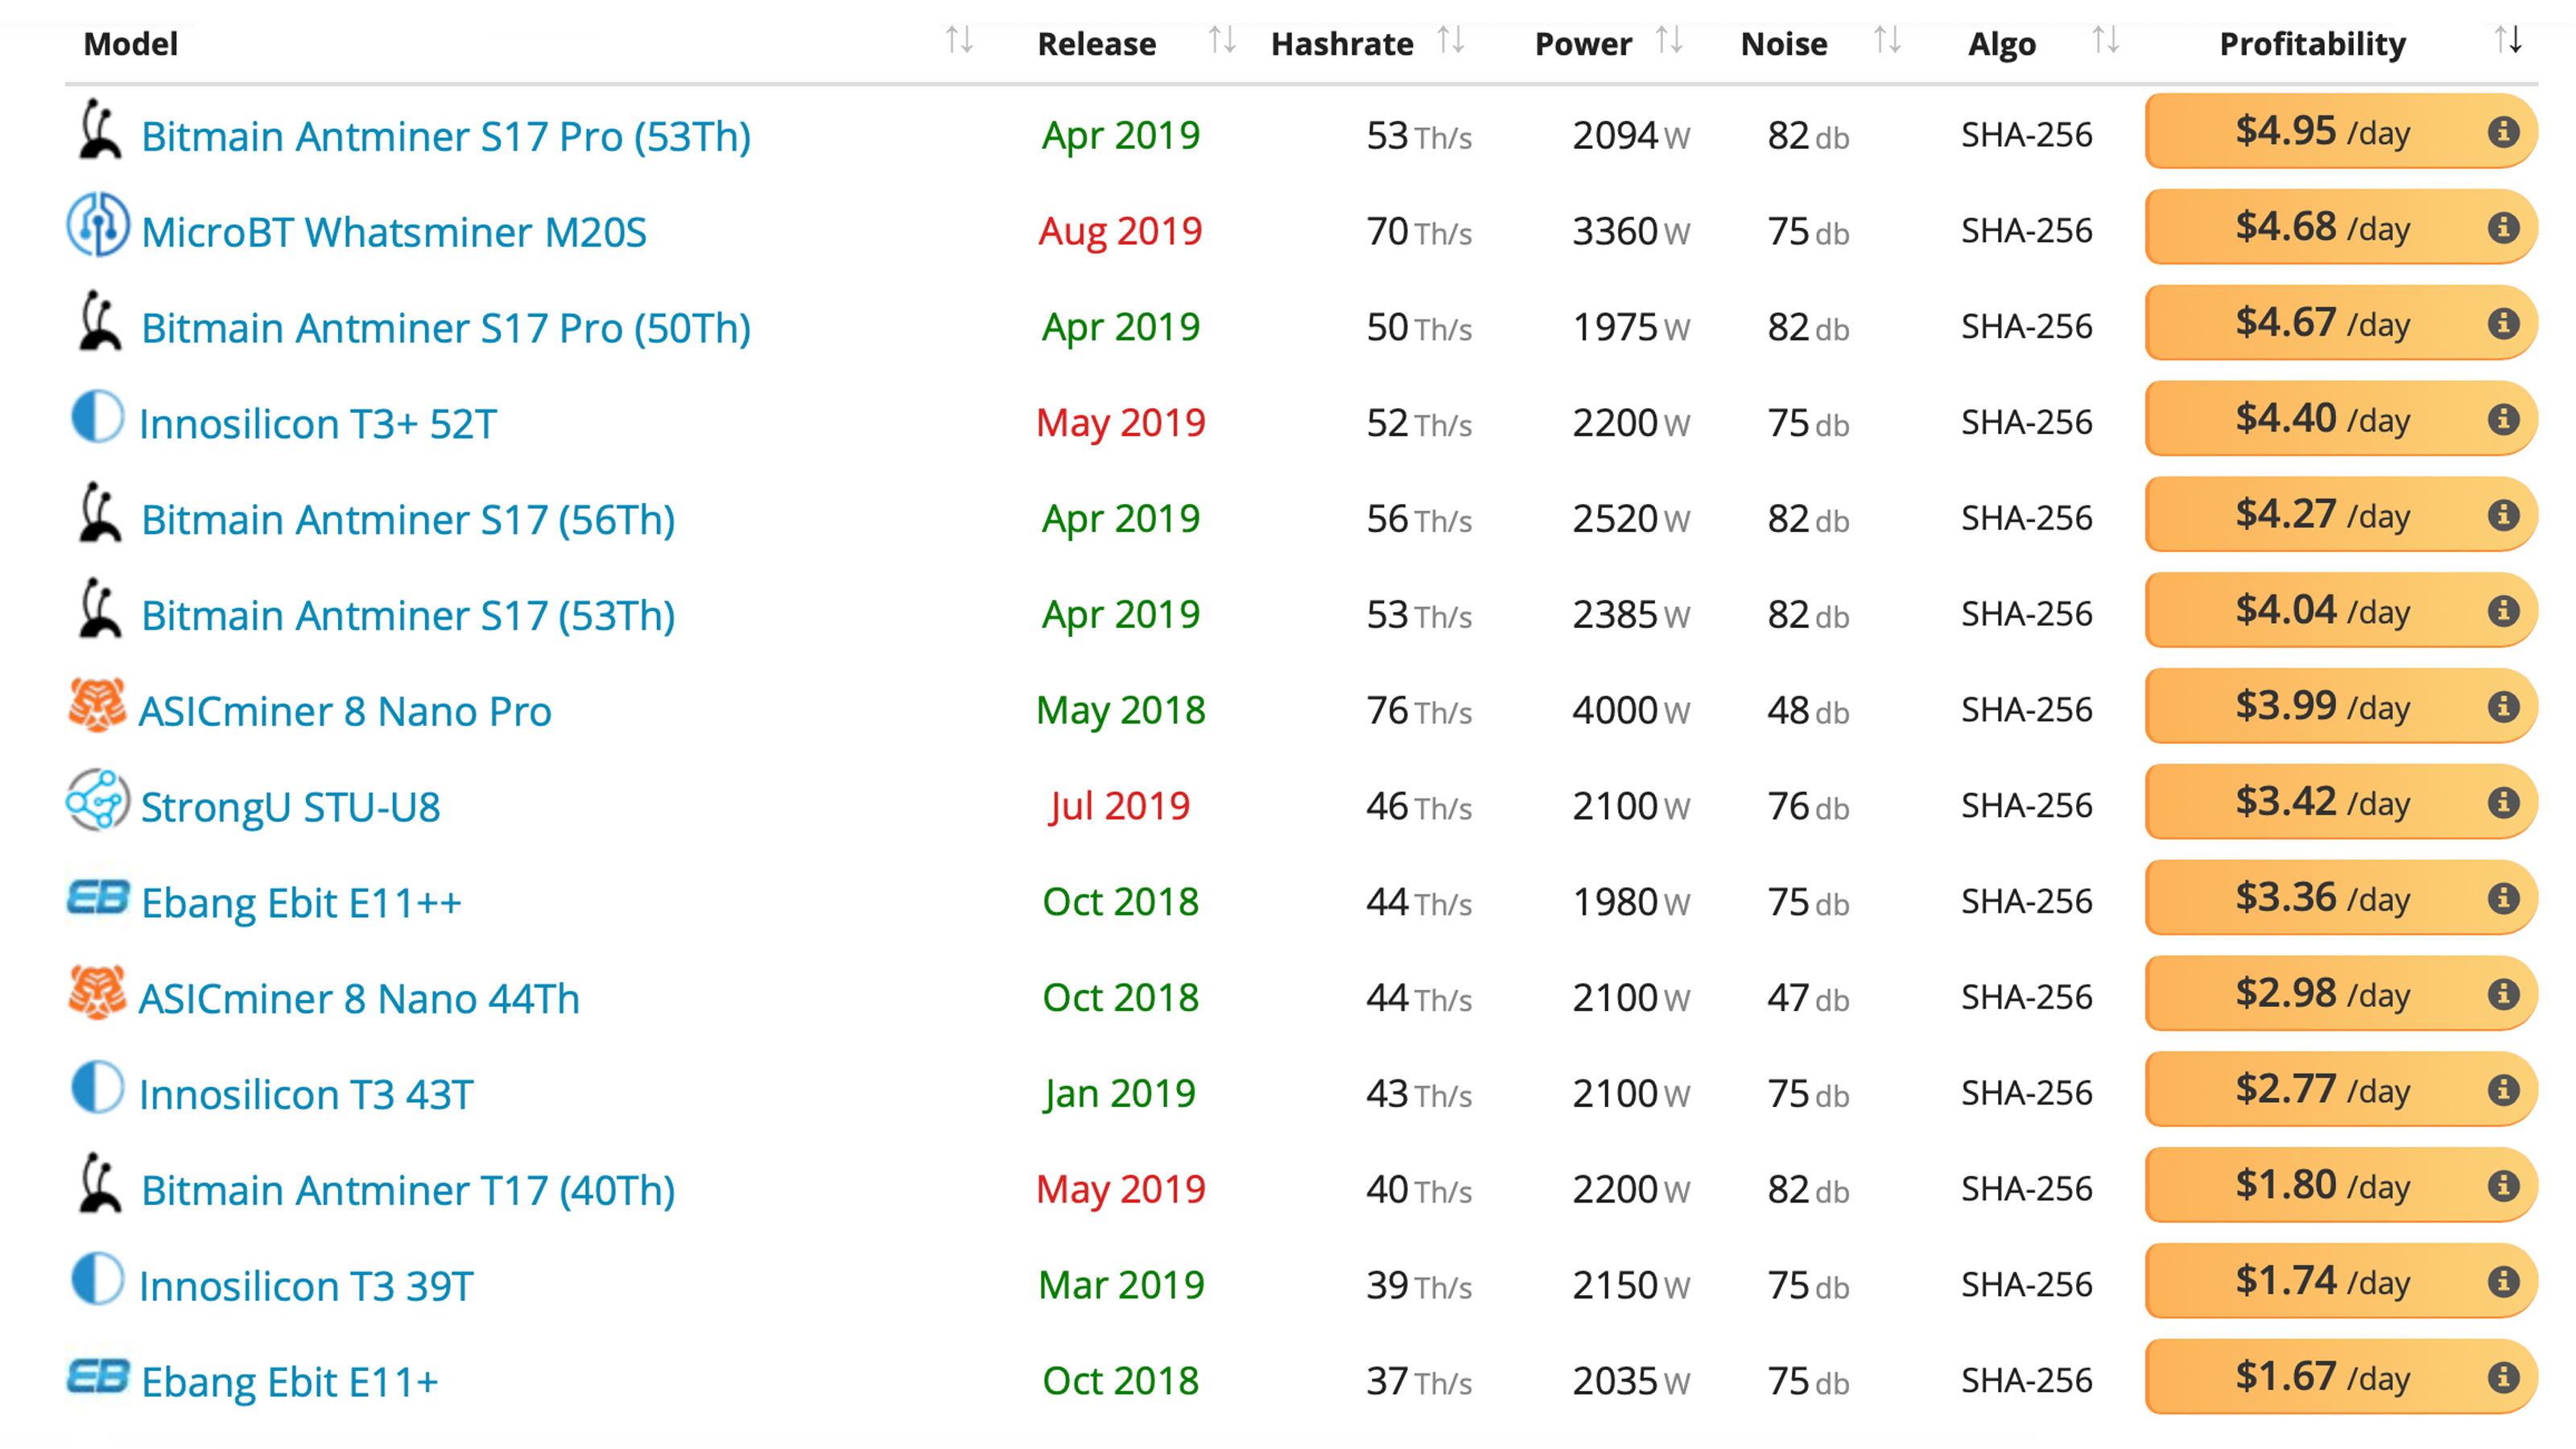The image size is (2576, 1449).
Task: Open Innosilicon T3 39T link
Action: 305,1286
